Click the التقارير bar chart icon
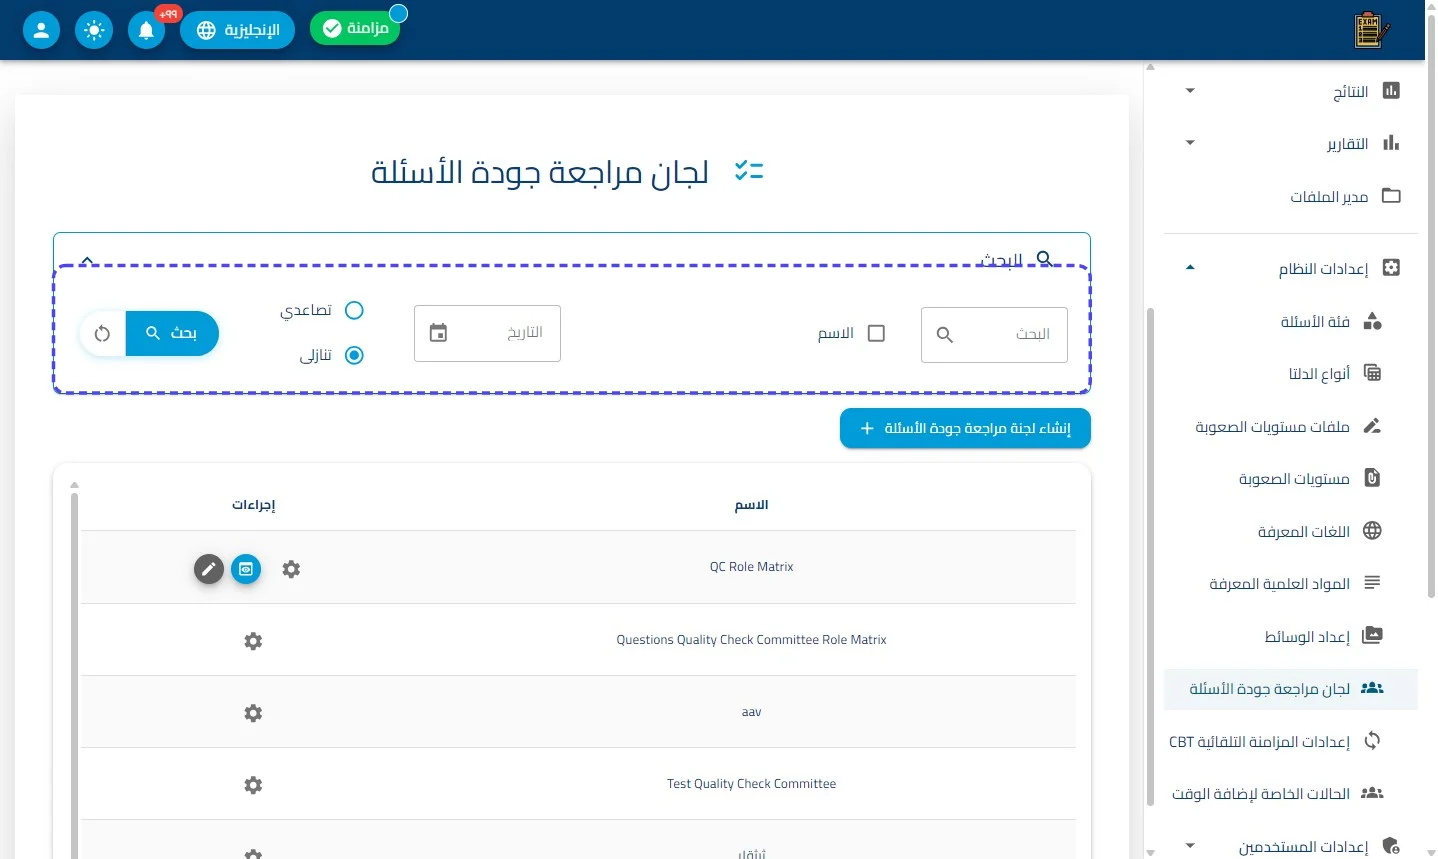Screen dimensions: 1438x859 1391,143
